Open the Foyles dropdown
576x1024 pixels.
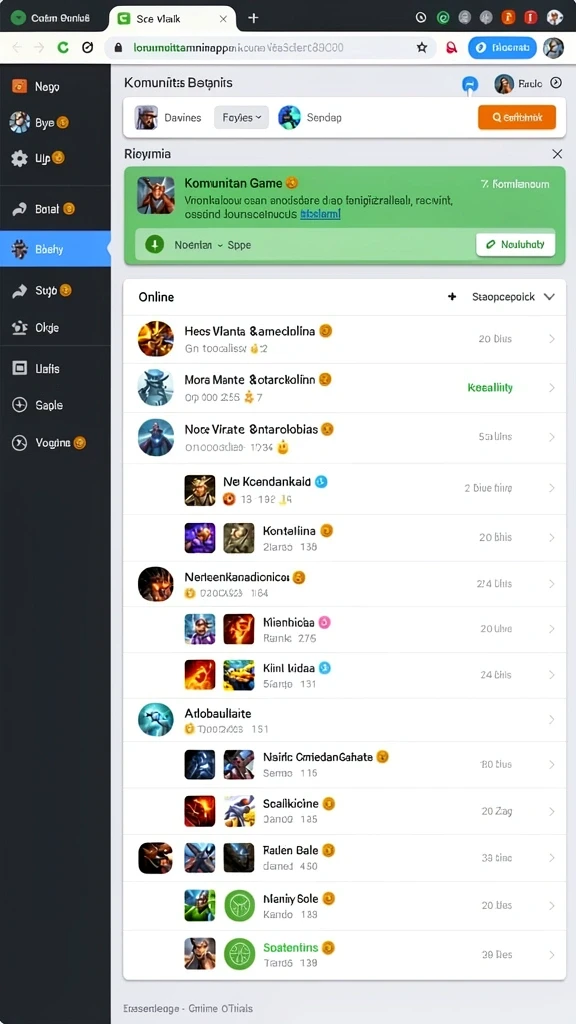pos(241,118)
